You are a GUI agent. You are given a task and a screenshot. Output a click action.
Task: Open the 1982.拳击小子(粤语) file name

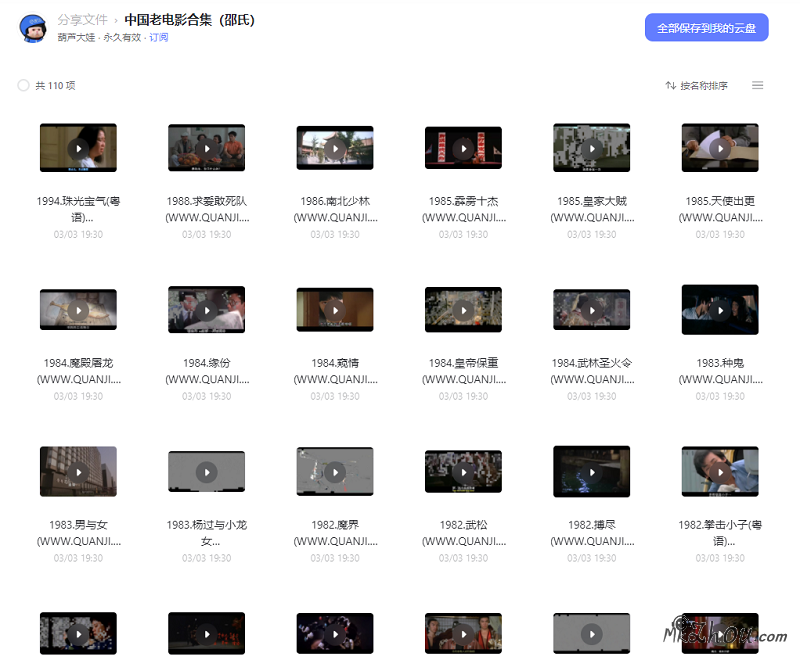pyautogui.click(x=720, y=532)
